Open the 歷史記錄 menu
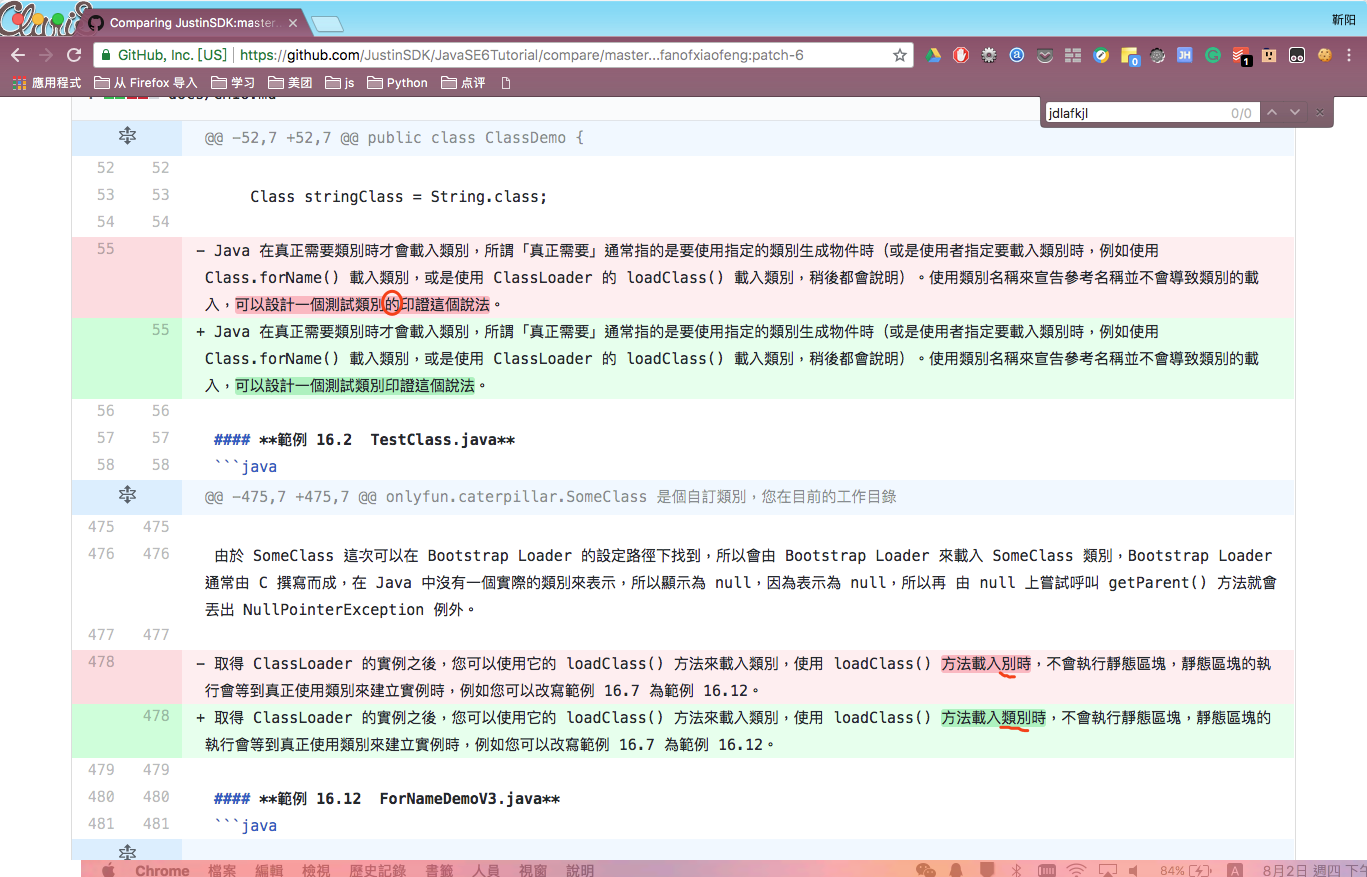This screenshot has width=1367, height=877. click(377, 870)
